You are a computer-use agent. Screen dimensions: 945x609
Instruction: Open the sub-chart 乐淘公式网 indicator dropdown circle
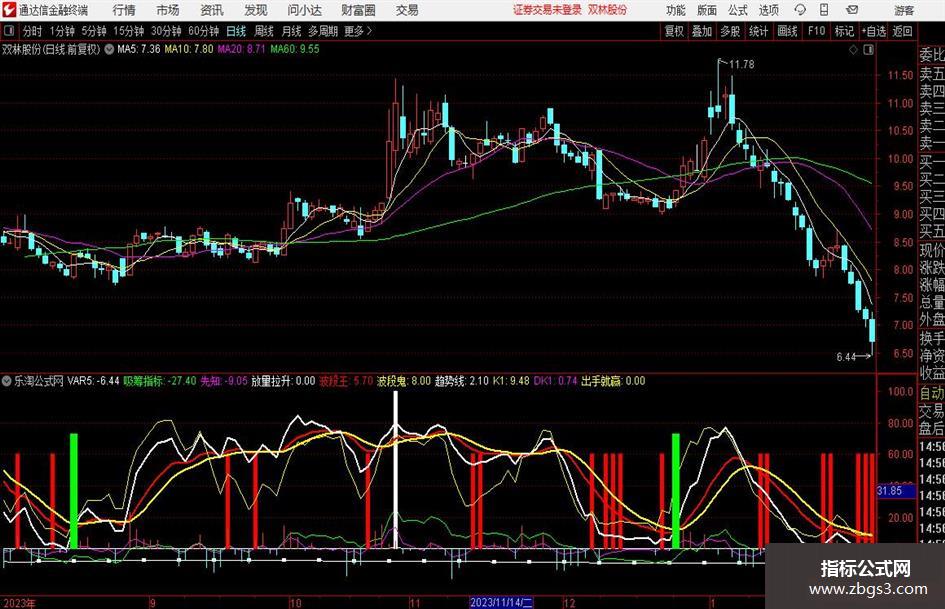coord(7,380)
